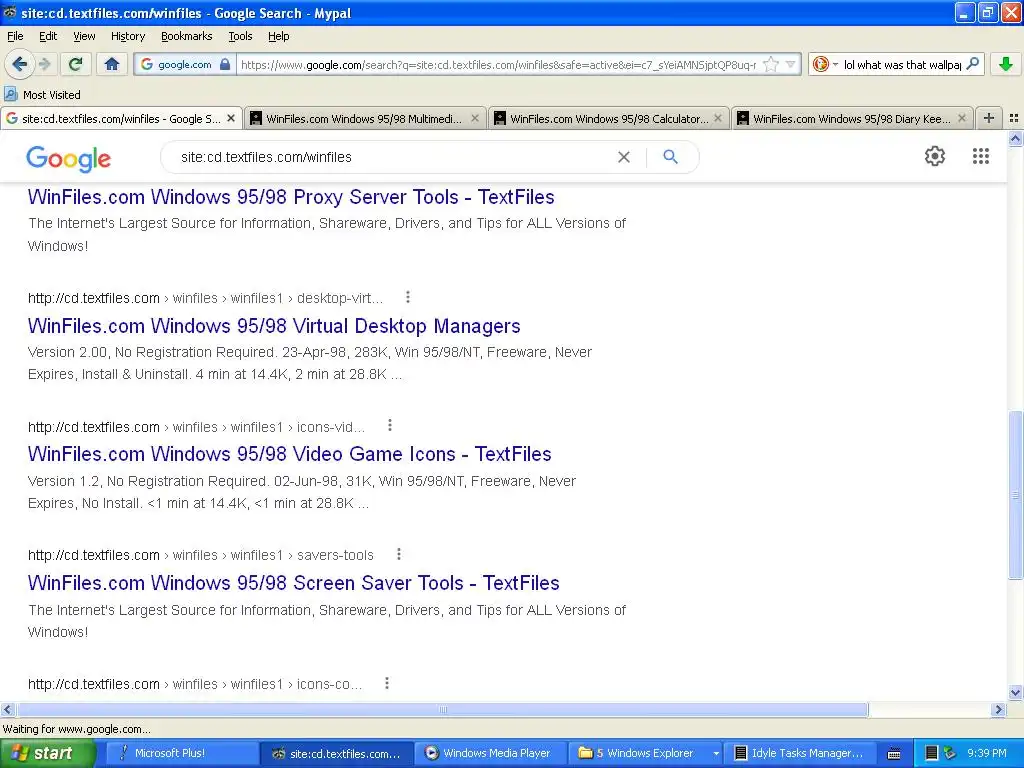This screenshot has height=768, width=1024.
Task: Open the Help menu
Action: coord(278,36)
